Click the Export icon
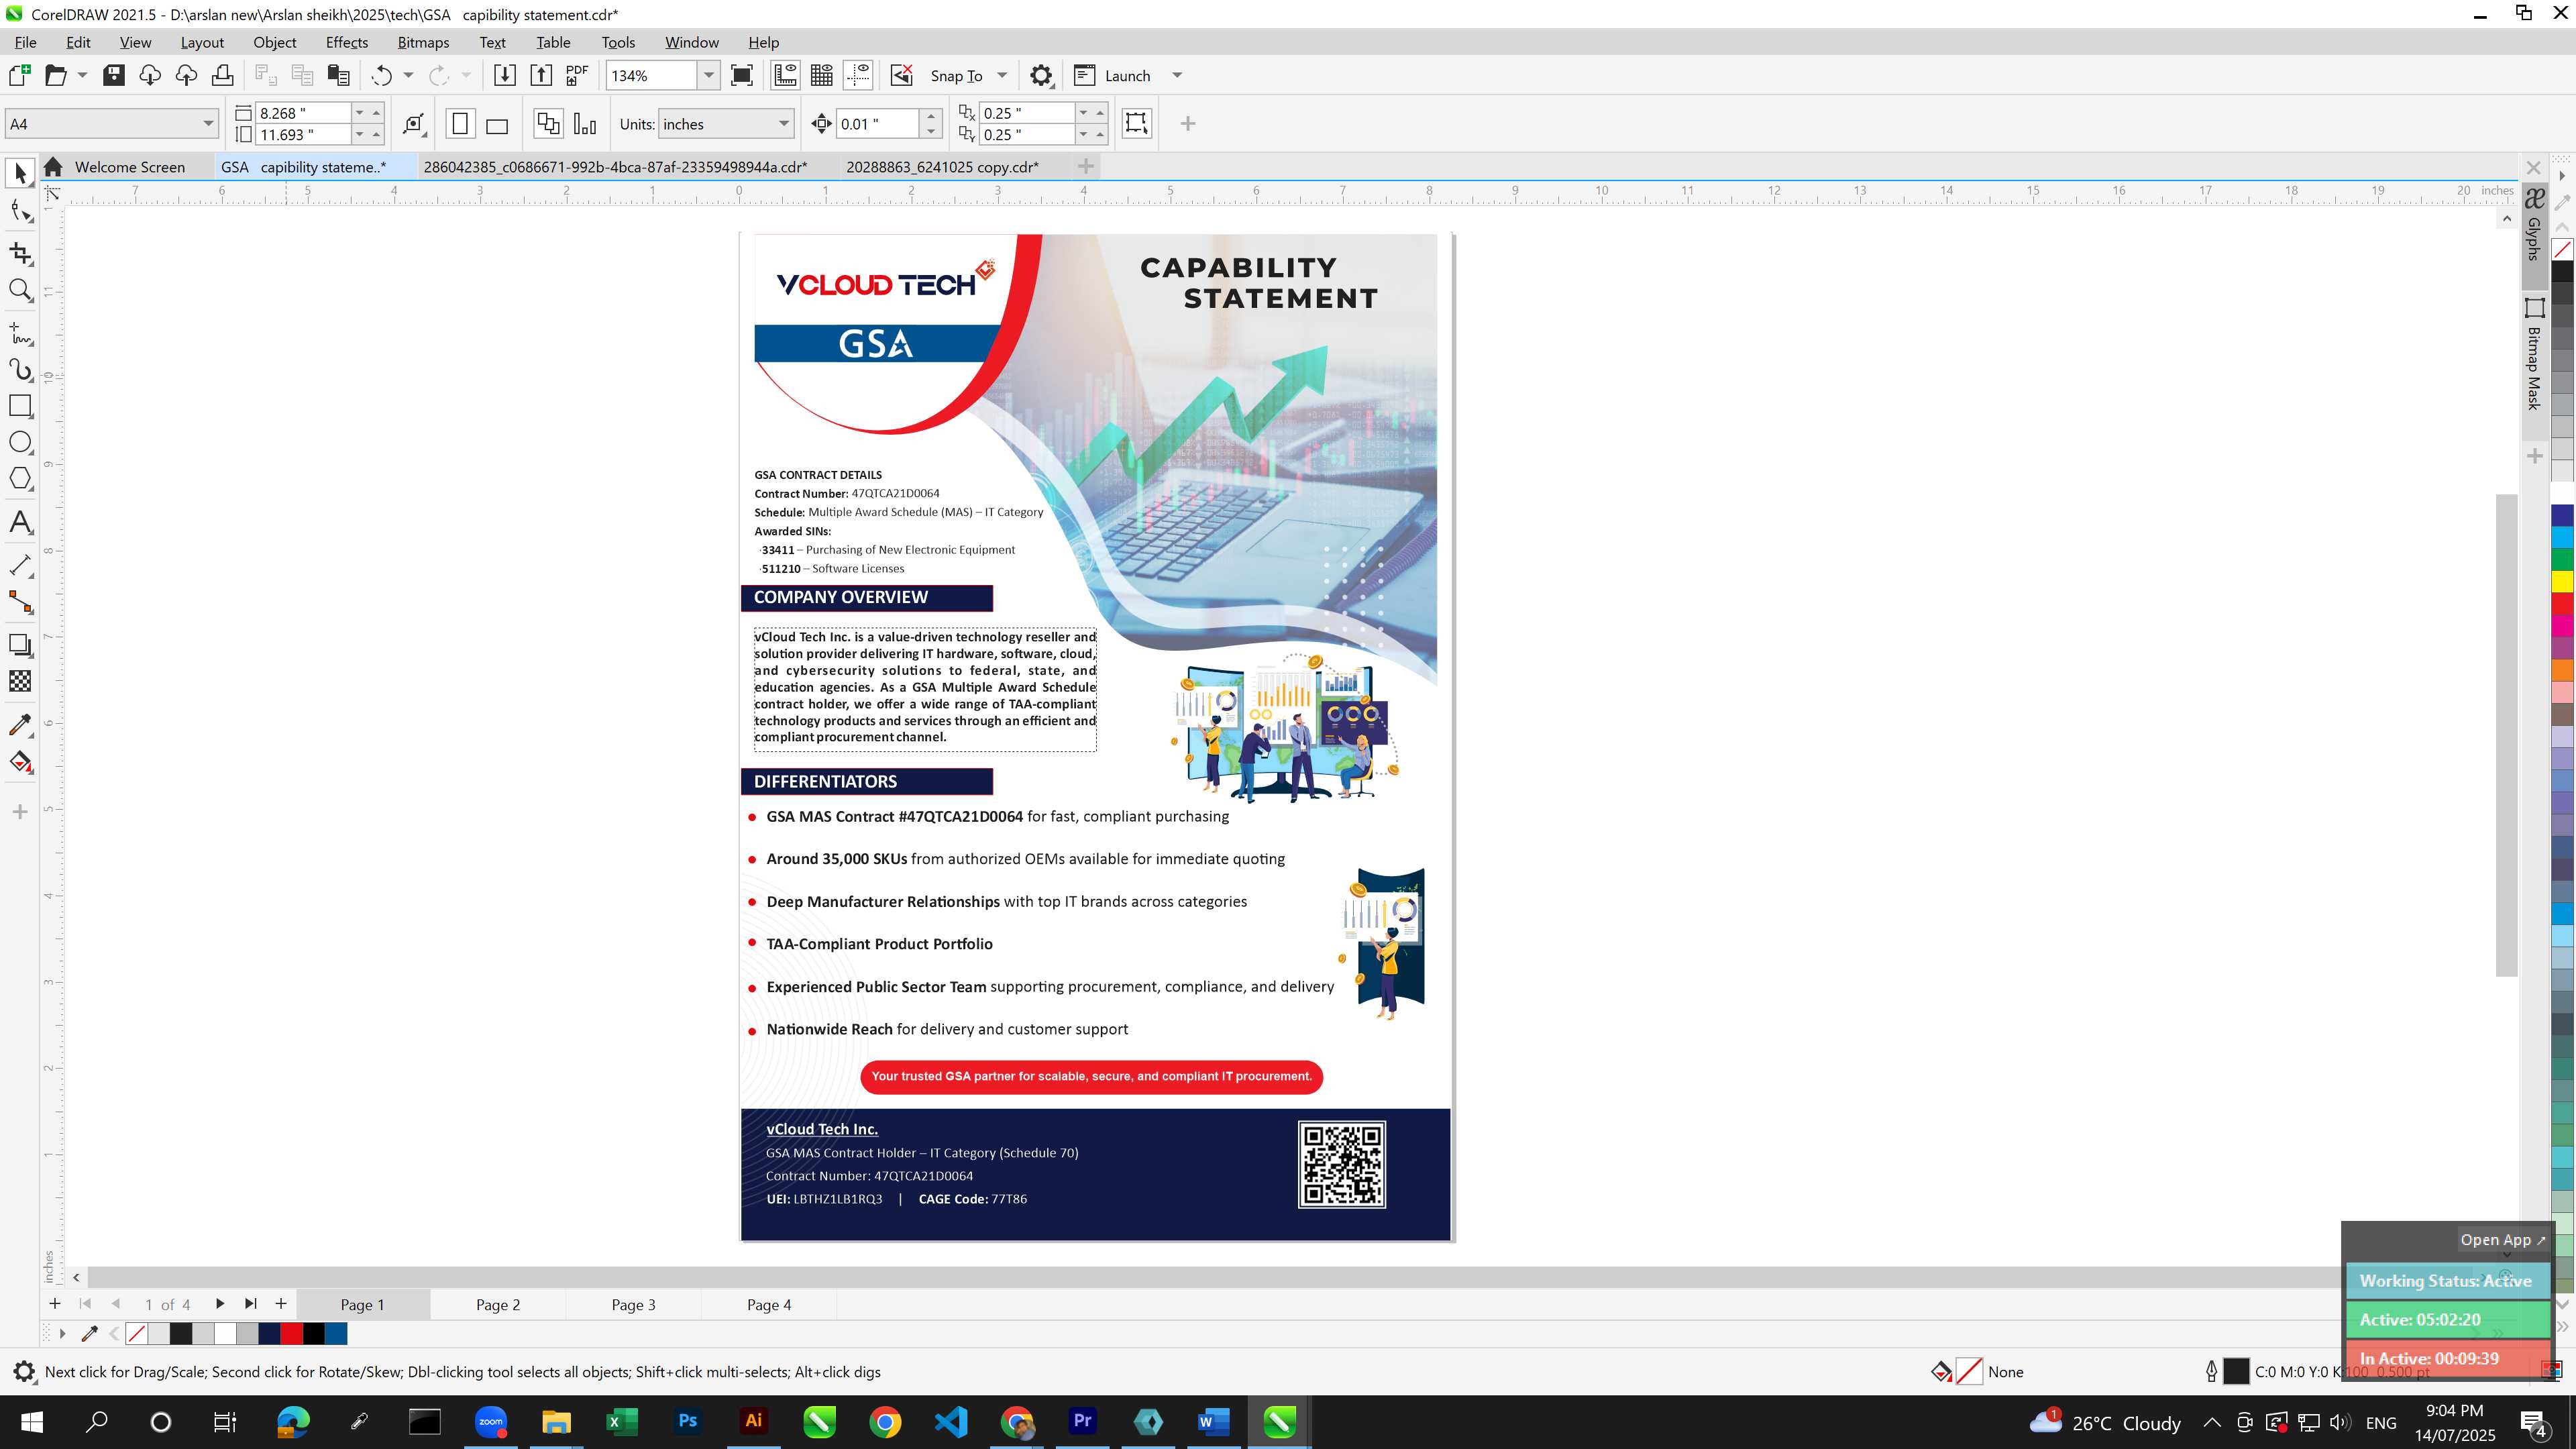The height and width of the screenshot is (1449, 2576). pos(541,75)
